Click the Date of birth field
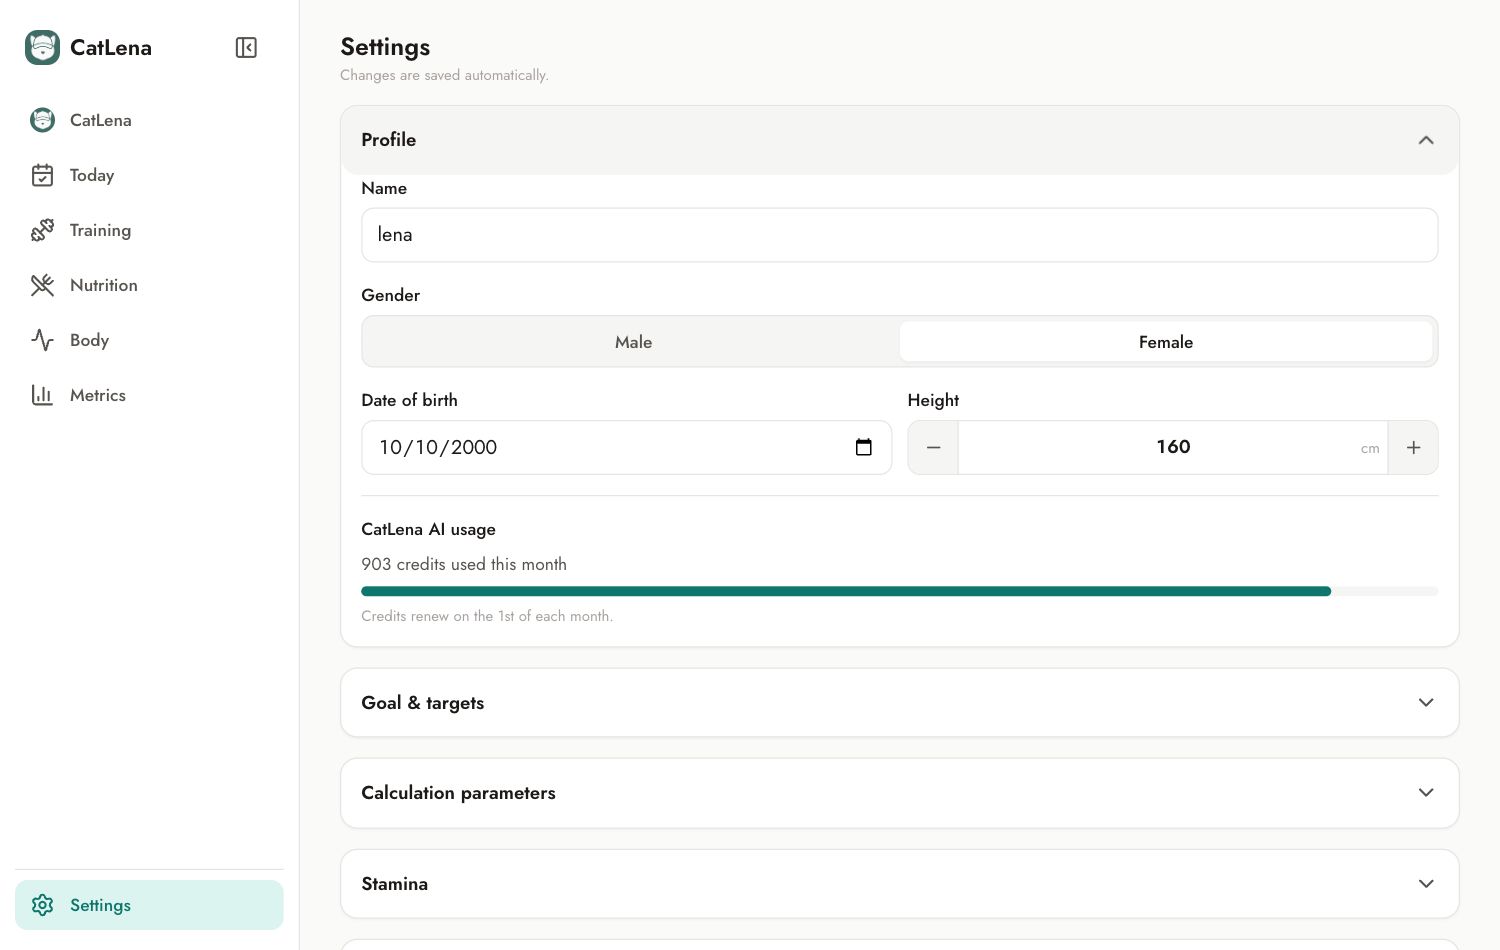 [x=626, y=447]
